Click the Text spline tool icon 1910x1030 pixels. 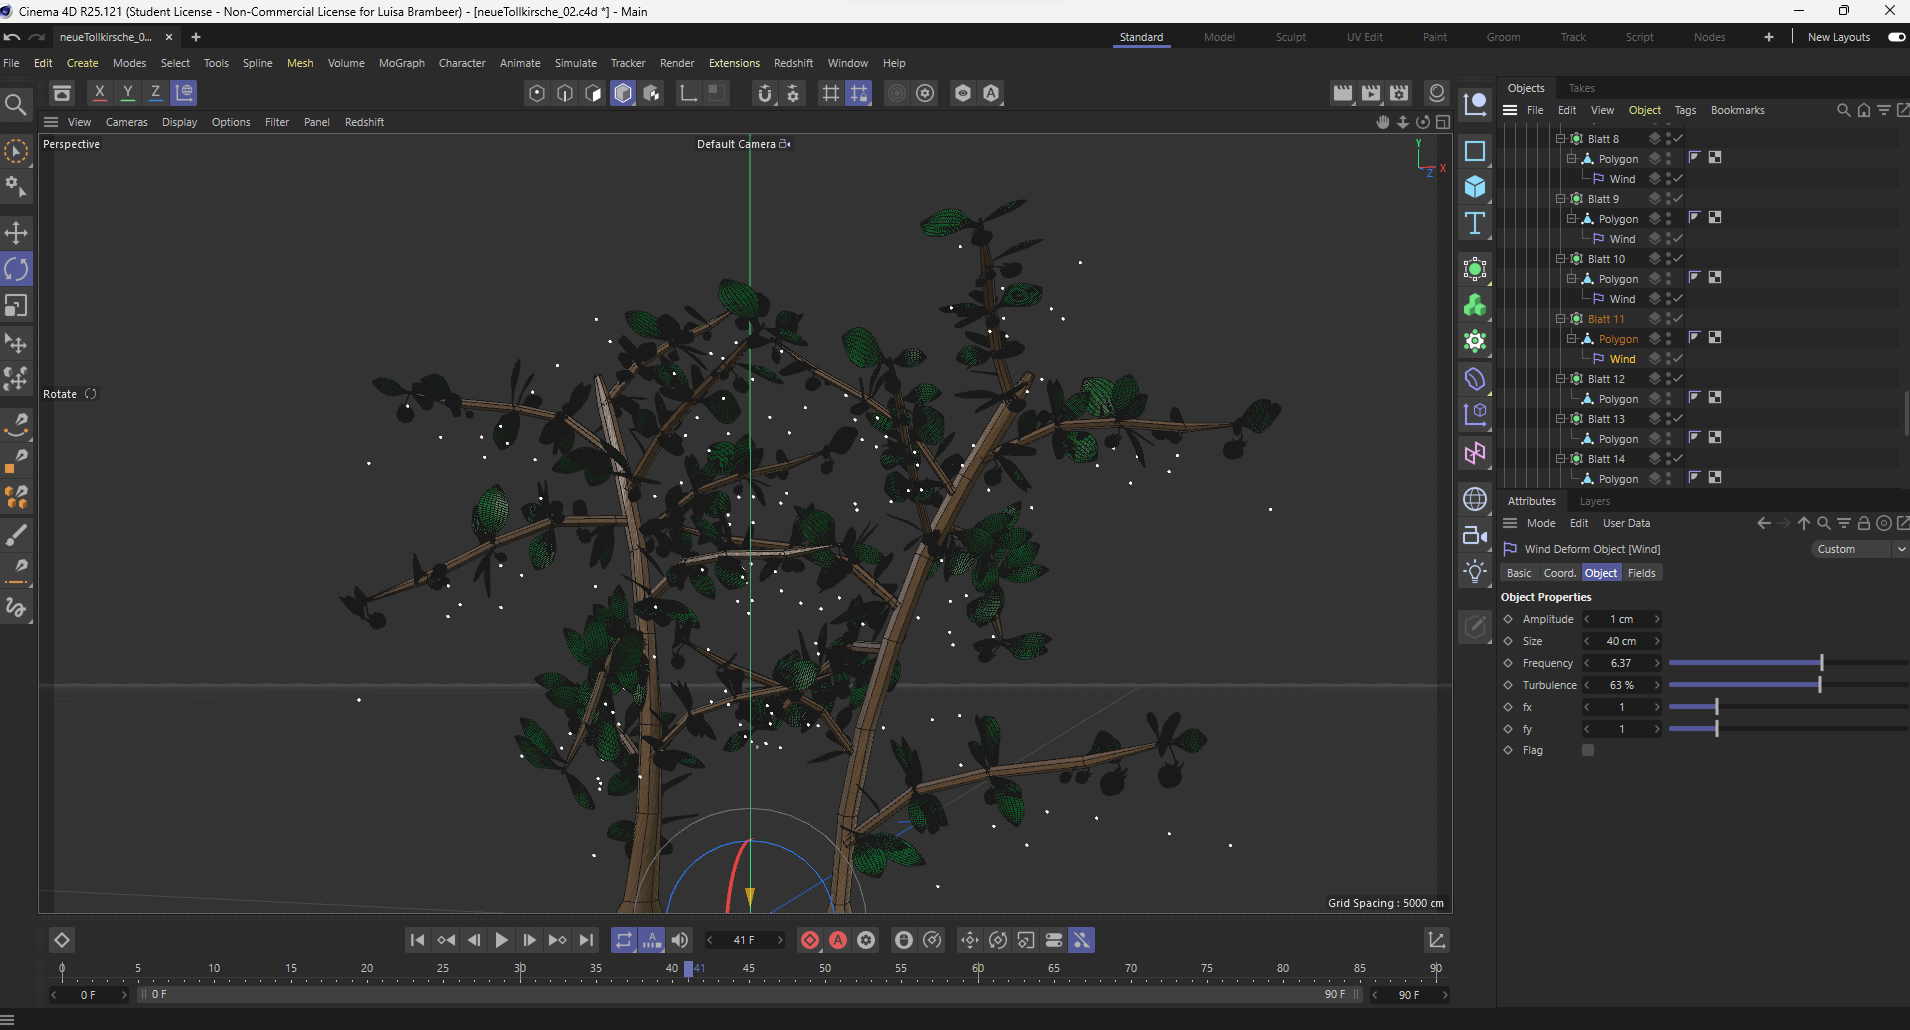click(1475, 223)
